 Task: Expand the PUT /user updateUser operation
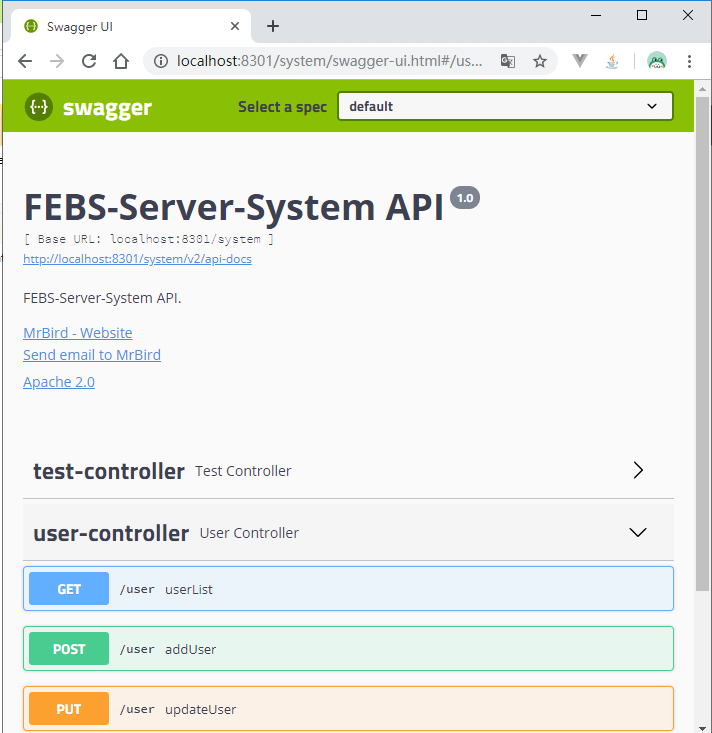(x=348, y=708)
